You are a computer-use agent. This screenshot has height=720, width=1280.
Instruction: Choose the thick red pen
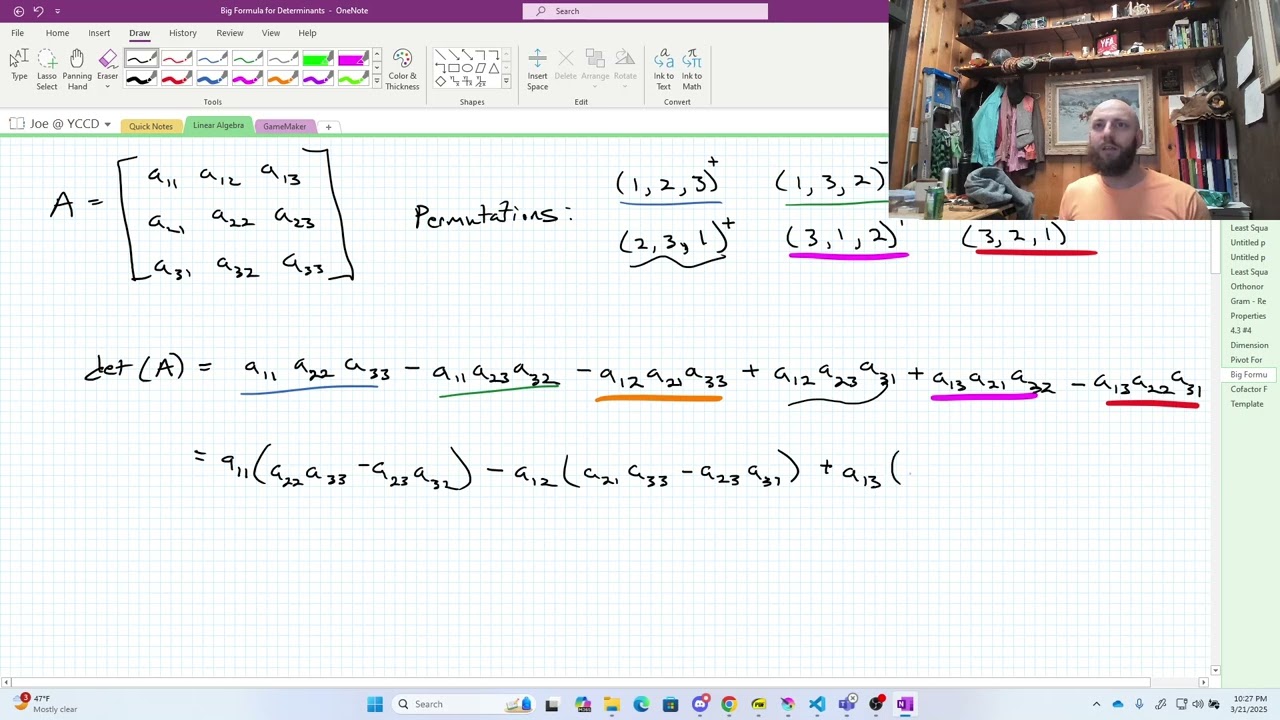[x=177, y=79]
